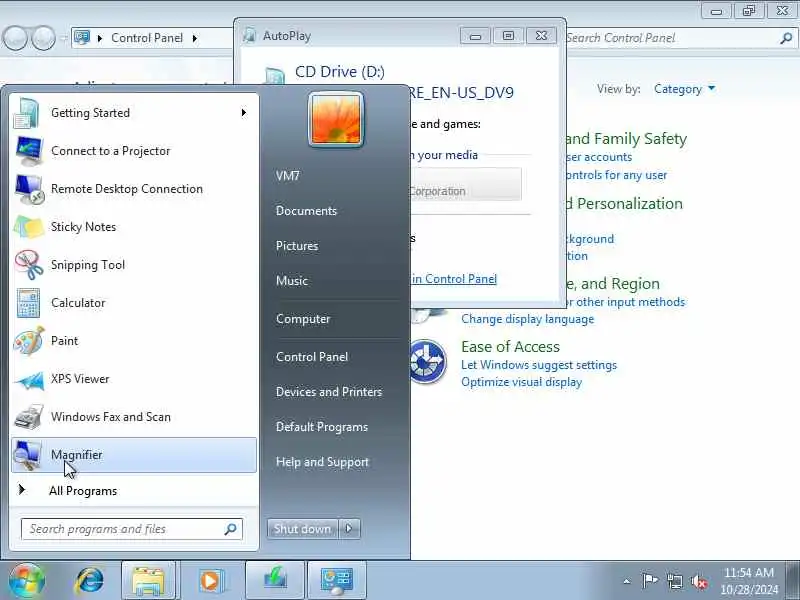Switch to Control Panel taskbar button
The image size is (800, 600).
337,581
